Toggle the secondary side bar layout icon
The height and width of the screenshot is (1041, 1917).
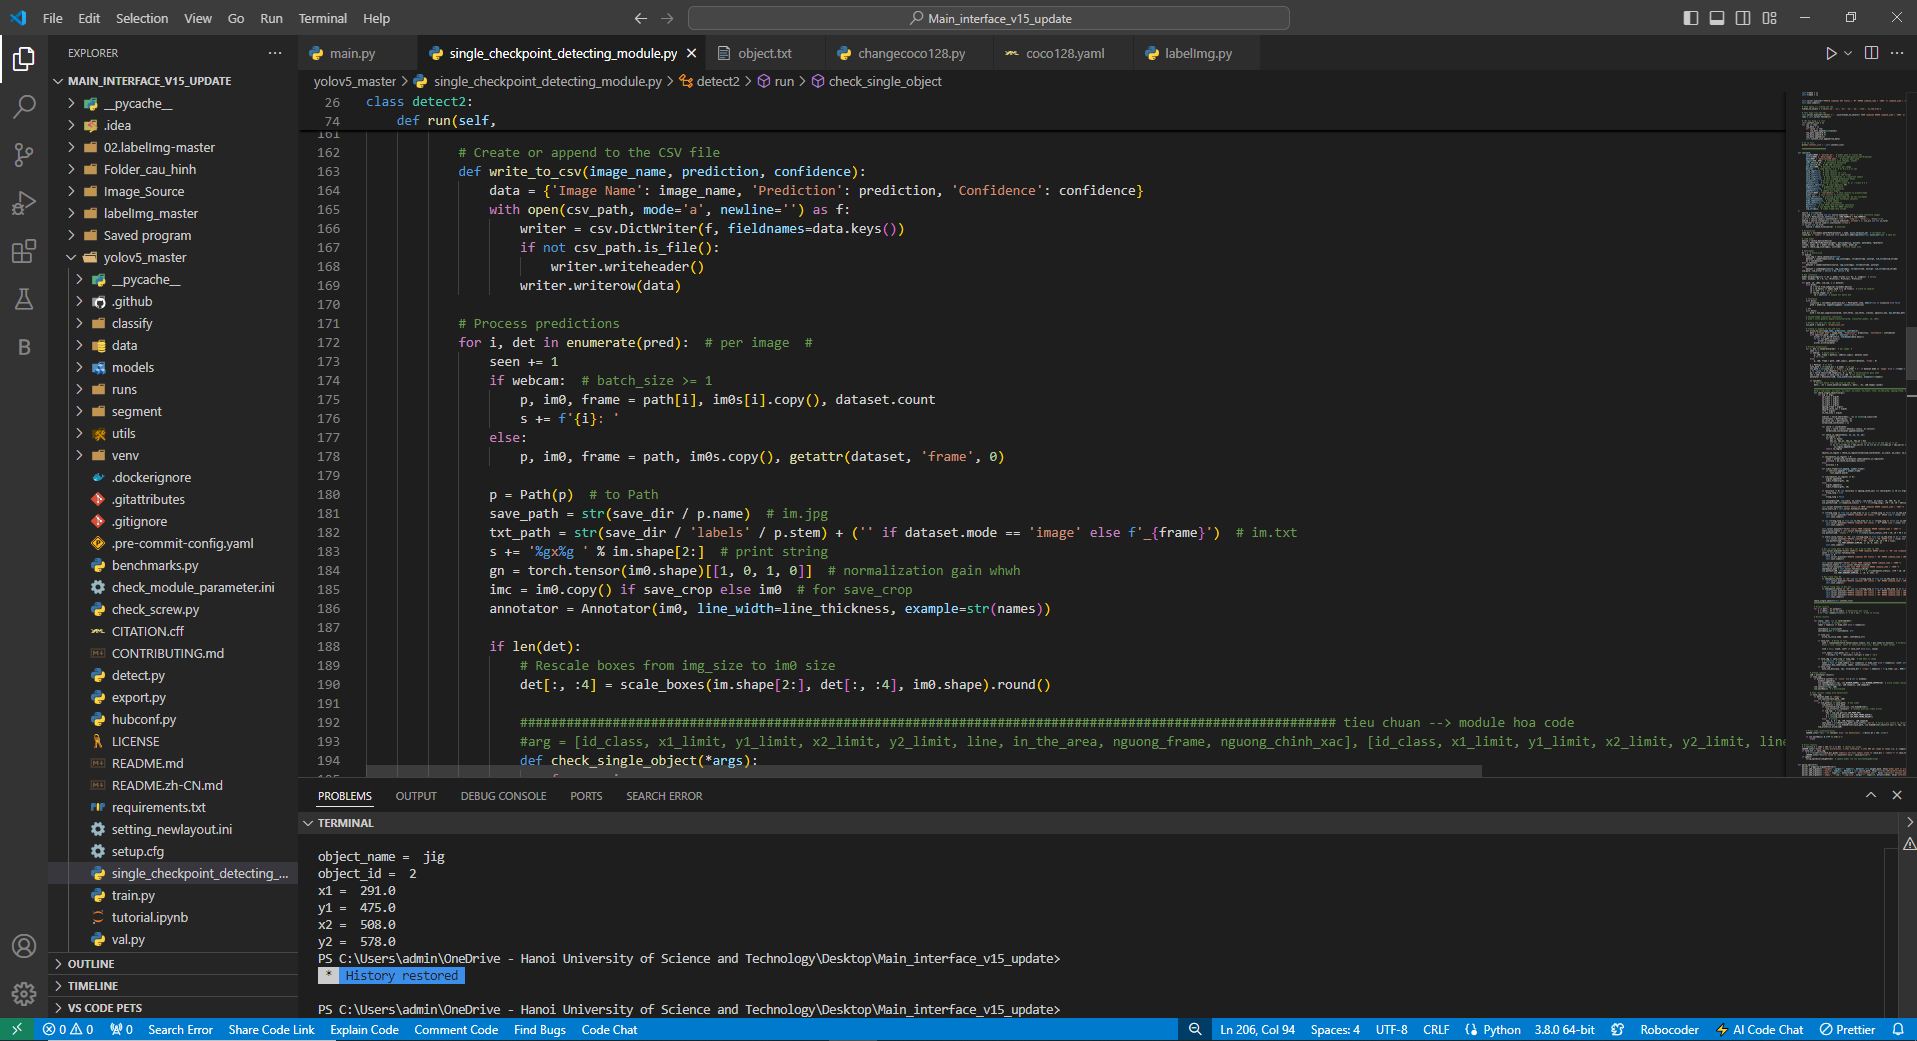pyautogui.click(x=1743, y=18)
